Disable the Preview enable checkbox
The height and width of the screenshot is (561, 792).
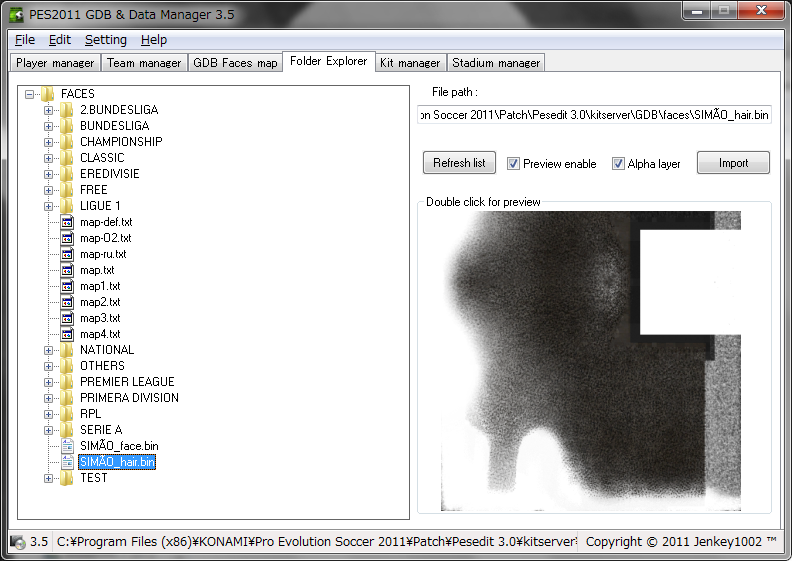pos(514,164)
